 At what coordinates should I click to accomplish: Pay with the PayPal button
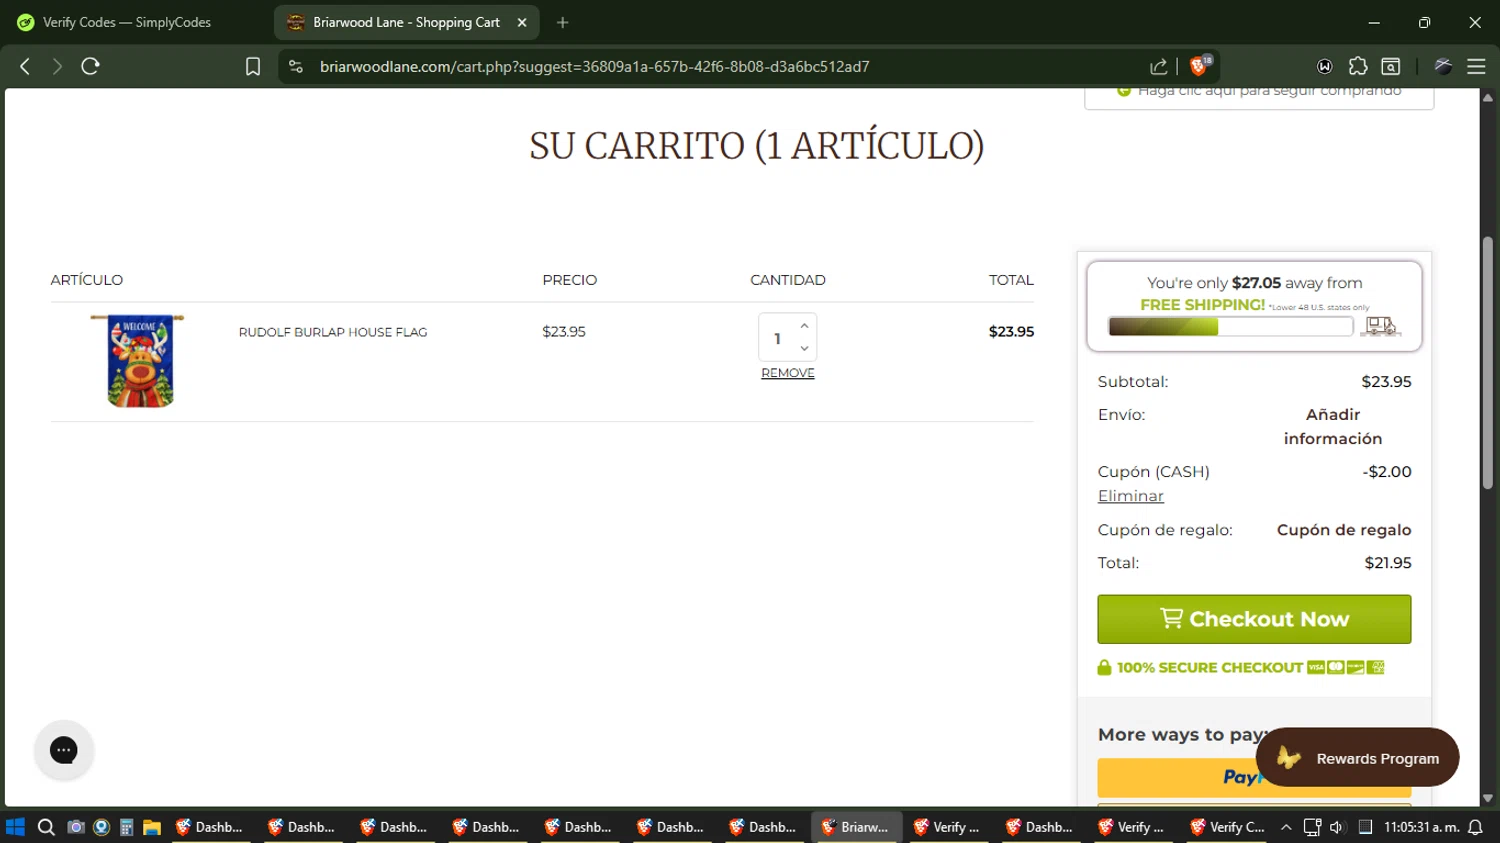coord(1254,777)
